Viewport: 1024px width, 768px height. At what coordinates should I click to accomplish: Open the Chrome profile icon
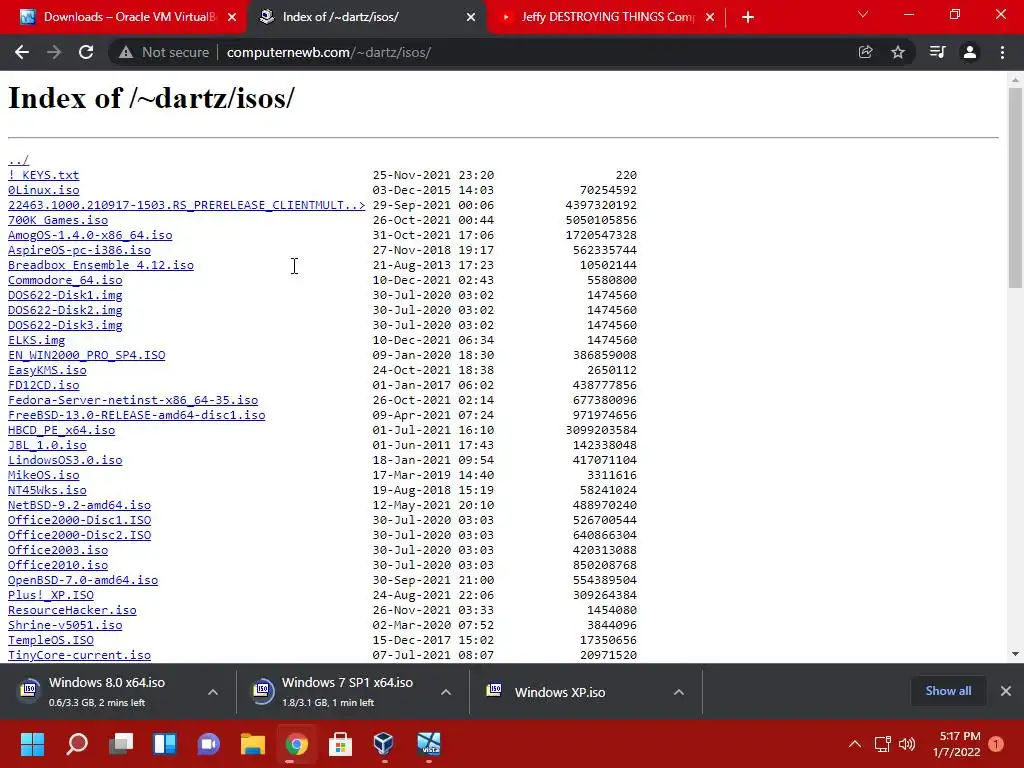[970, 52]
